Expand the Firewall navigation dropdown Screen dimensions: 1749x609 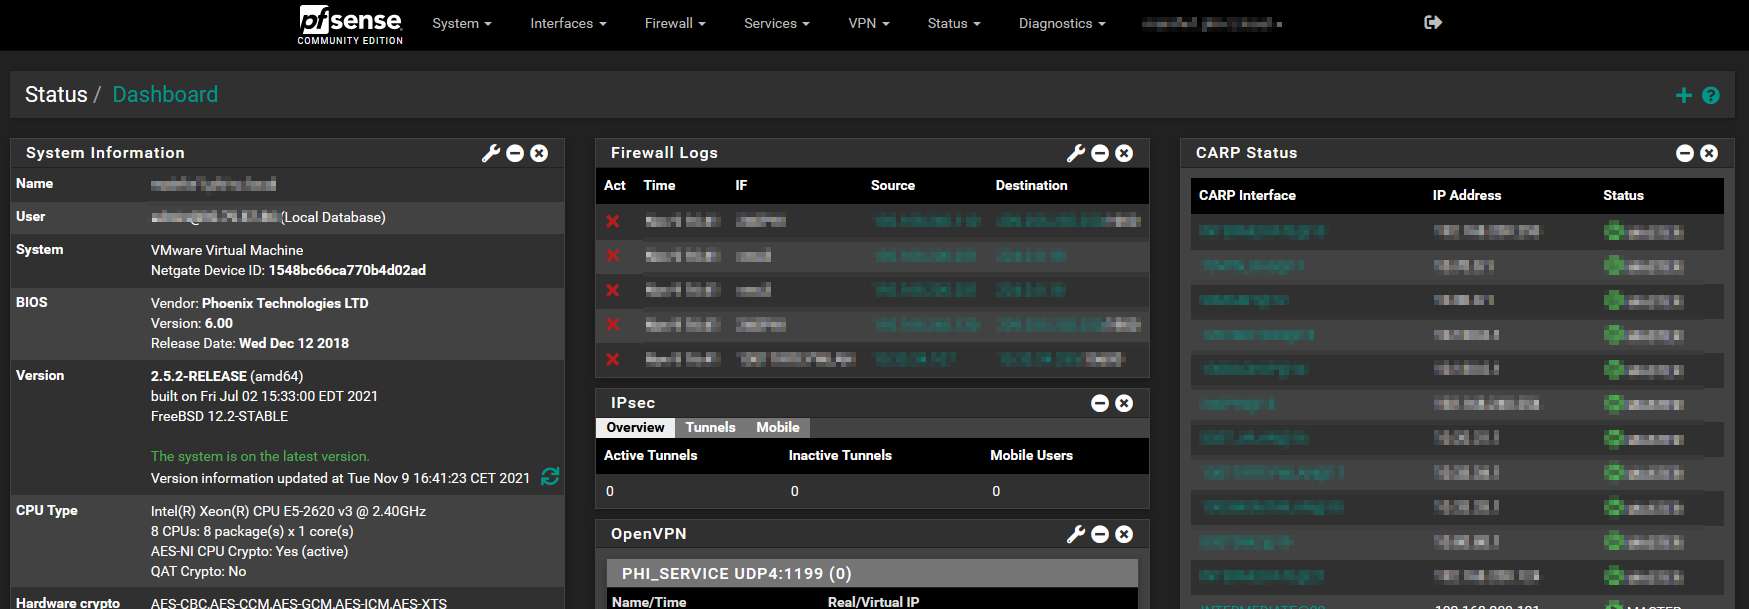pyautogui.click(x=674, y=23)
